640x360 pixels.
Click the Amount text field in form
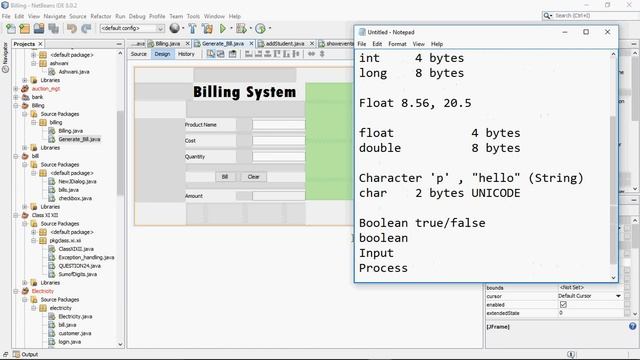click(278, 196)
